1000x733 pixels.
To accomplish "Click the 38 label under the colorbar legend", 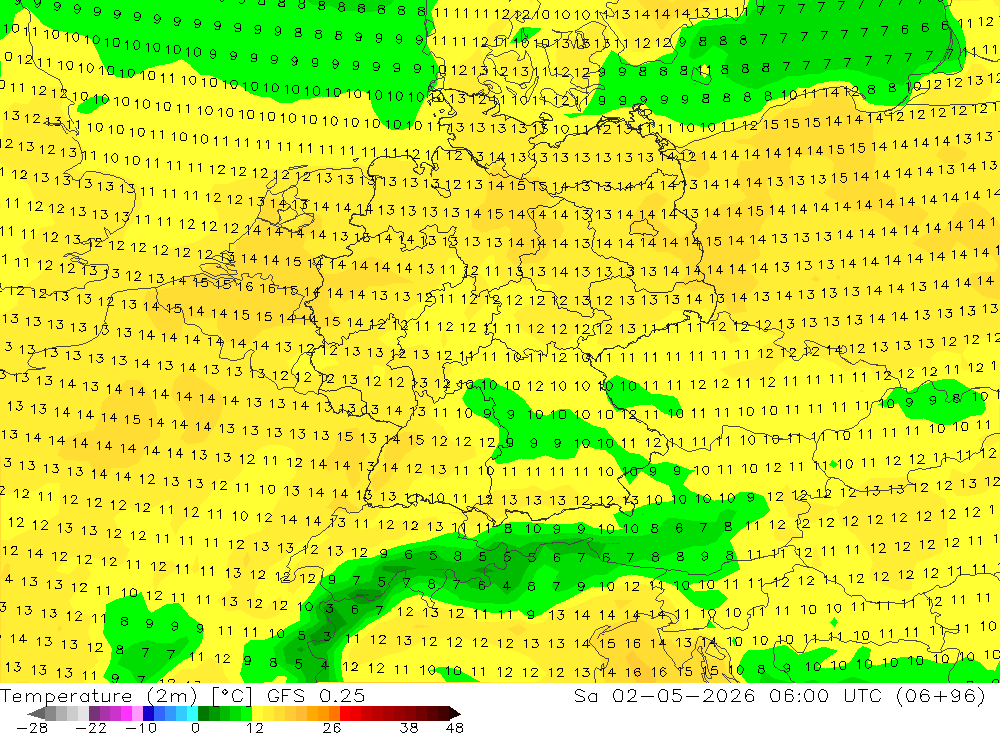I will pyautogui.click(x=409, y=727).
